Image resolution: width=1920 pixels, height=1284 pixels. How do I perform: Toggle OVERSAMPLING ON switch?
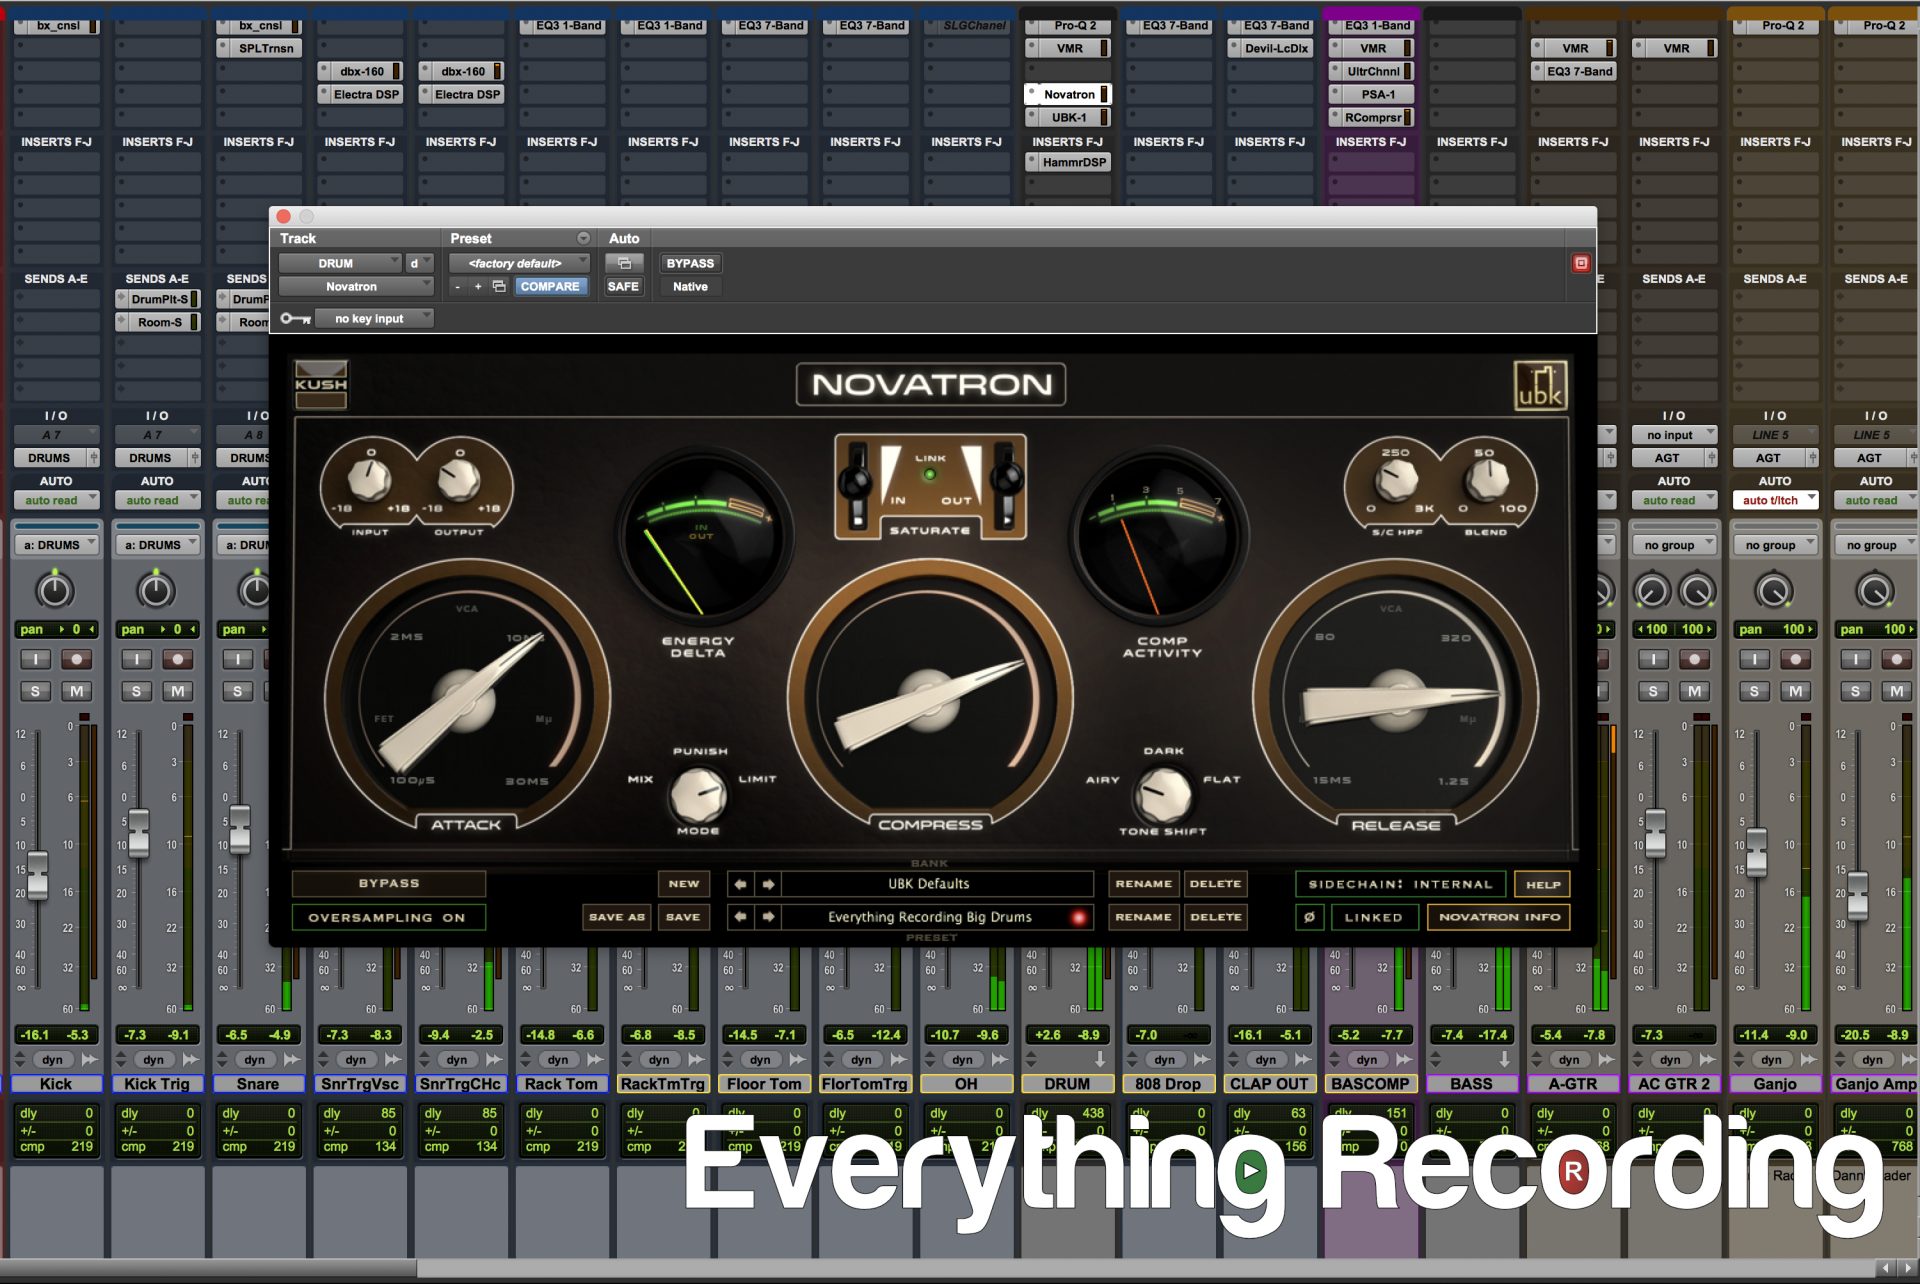(x=388, y=917)
